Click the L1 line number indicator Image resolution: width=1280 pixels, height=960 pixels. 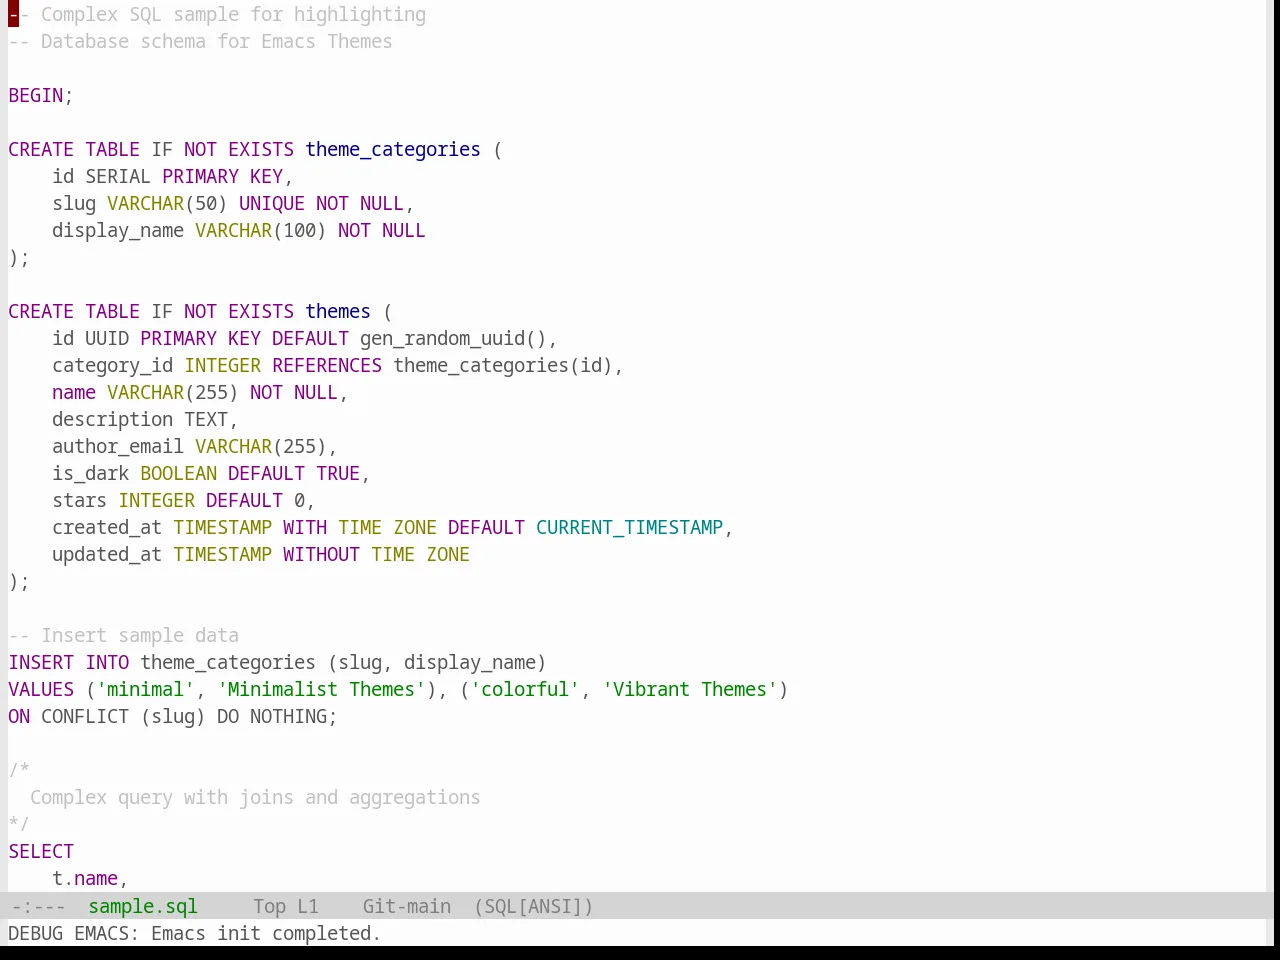(308, 906)
